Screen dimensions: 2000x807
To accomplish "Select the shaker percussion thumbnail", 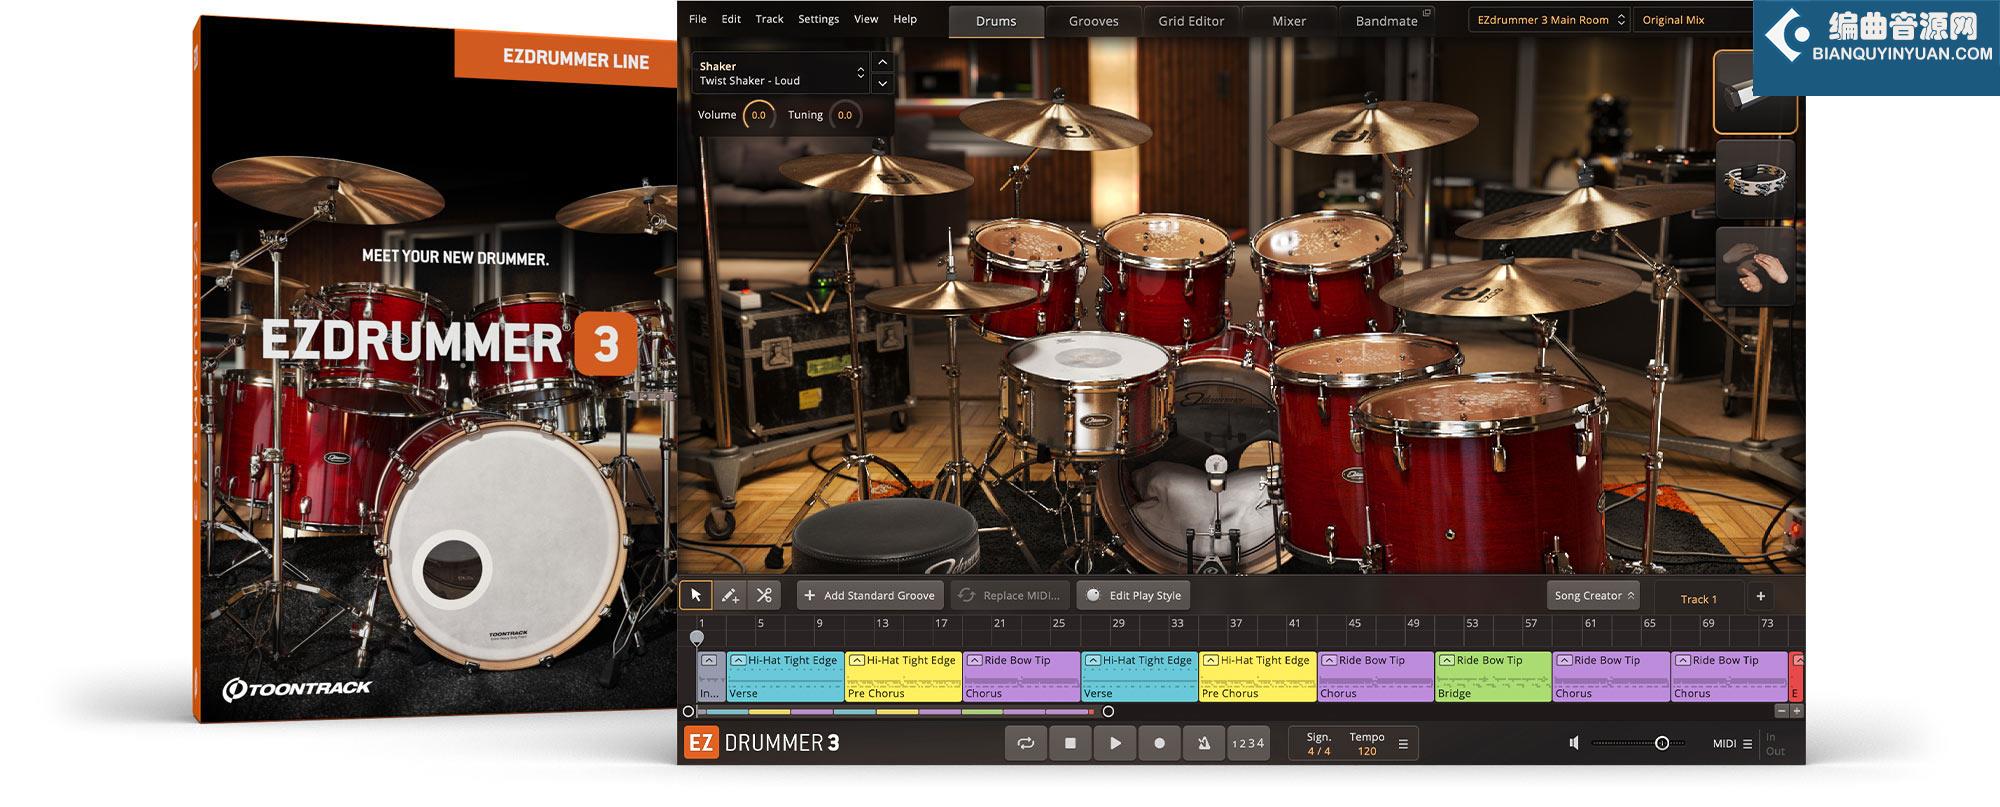I will tap(1754, 93).
